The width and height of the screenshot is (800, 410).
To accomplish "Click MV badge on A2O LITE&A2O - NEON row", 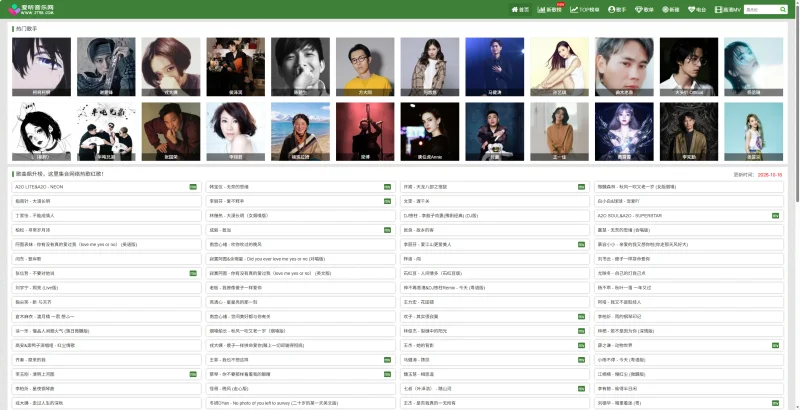I will point(193,187).
